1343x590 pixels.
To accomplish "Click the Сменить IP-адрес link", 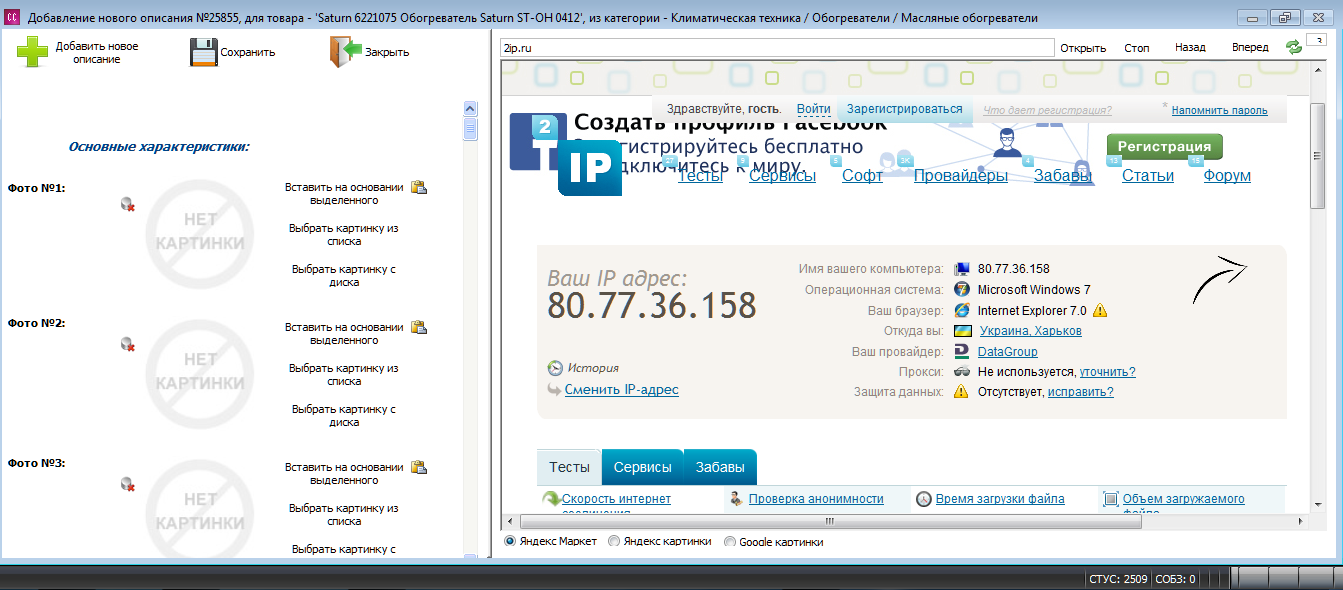I will pos(622,390).
